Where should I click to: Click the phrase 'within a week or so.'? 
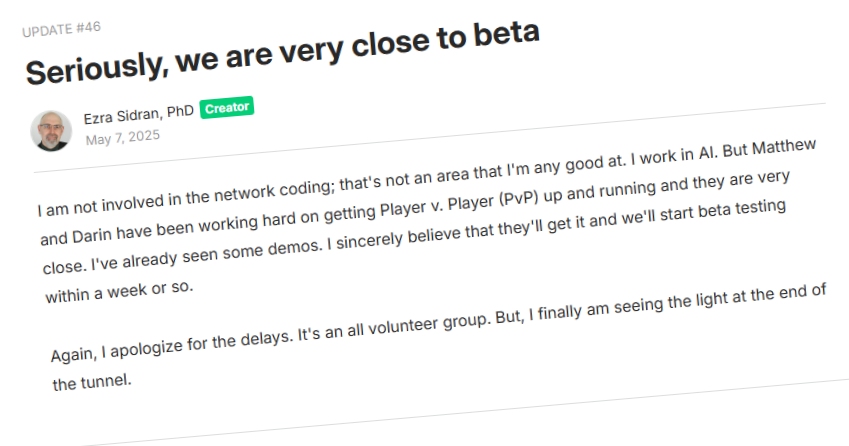(119, 292)
